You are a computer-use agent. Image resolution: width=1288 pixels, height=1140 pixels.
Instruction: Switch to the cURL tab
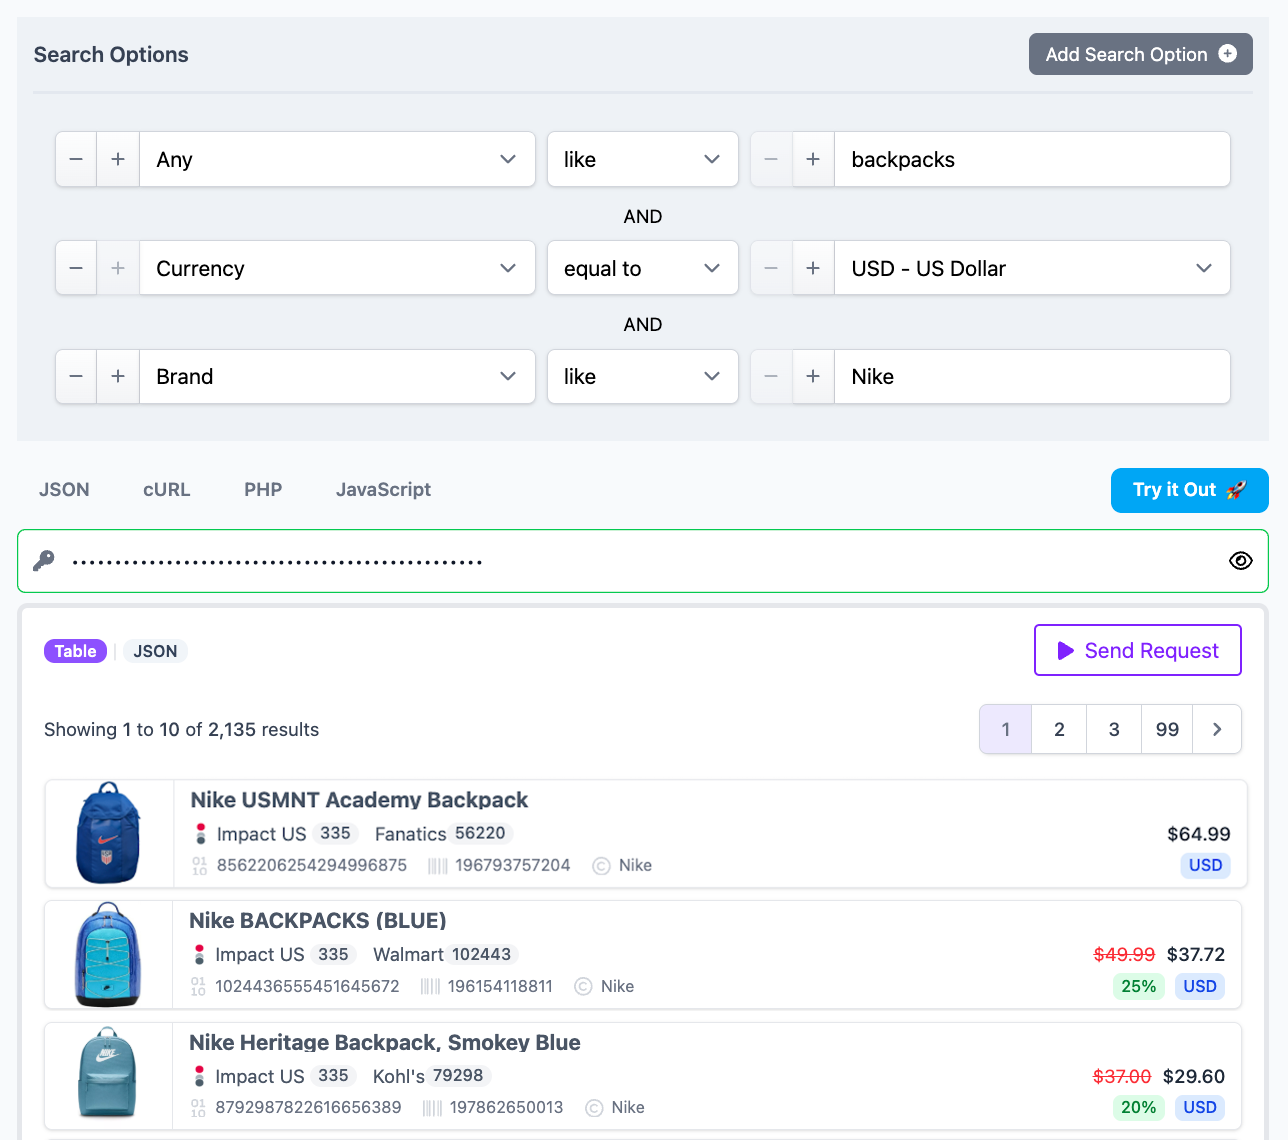pyautogui.click(x=167, y=489)
